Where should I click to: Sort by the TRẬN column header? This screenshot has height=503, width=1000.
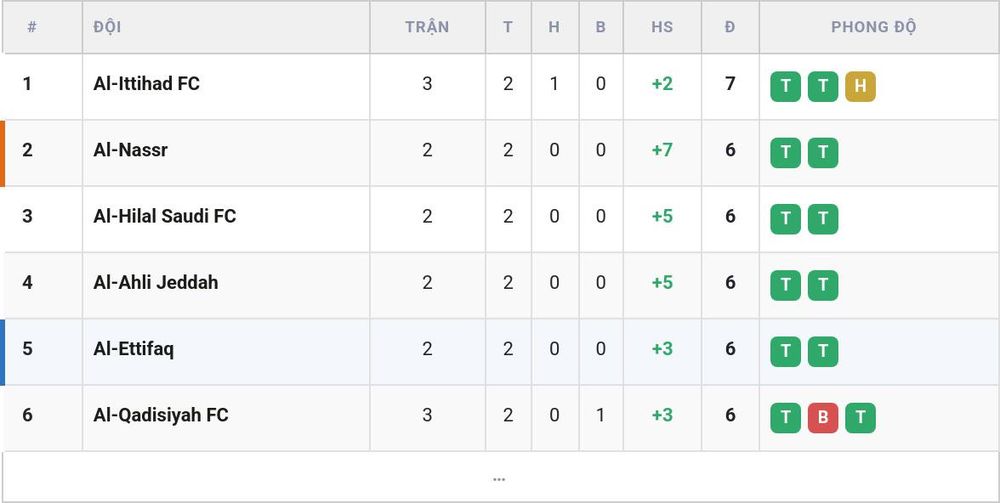(427, 27)
